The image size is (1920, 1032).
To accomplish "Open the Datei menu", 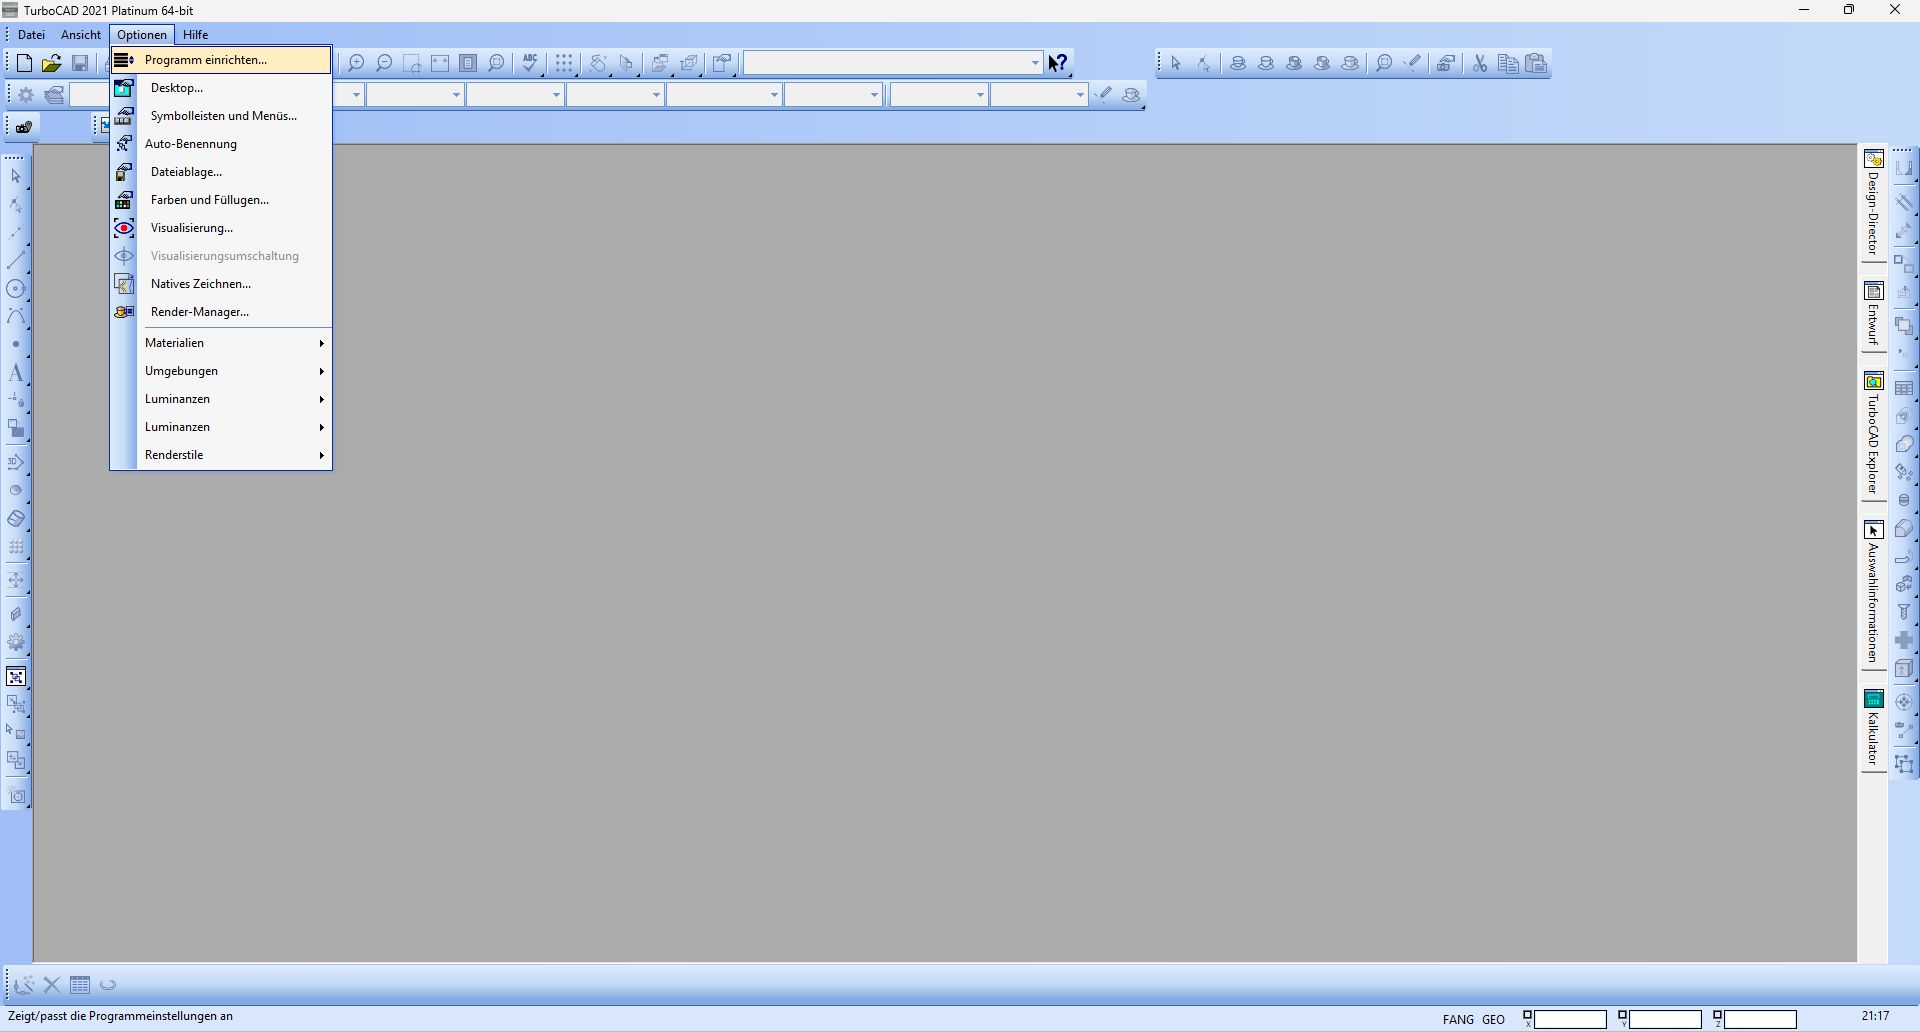I will (x=31, y=35).
